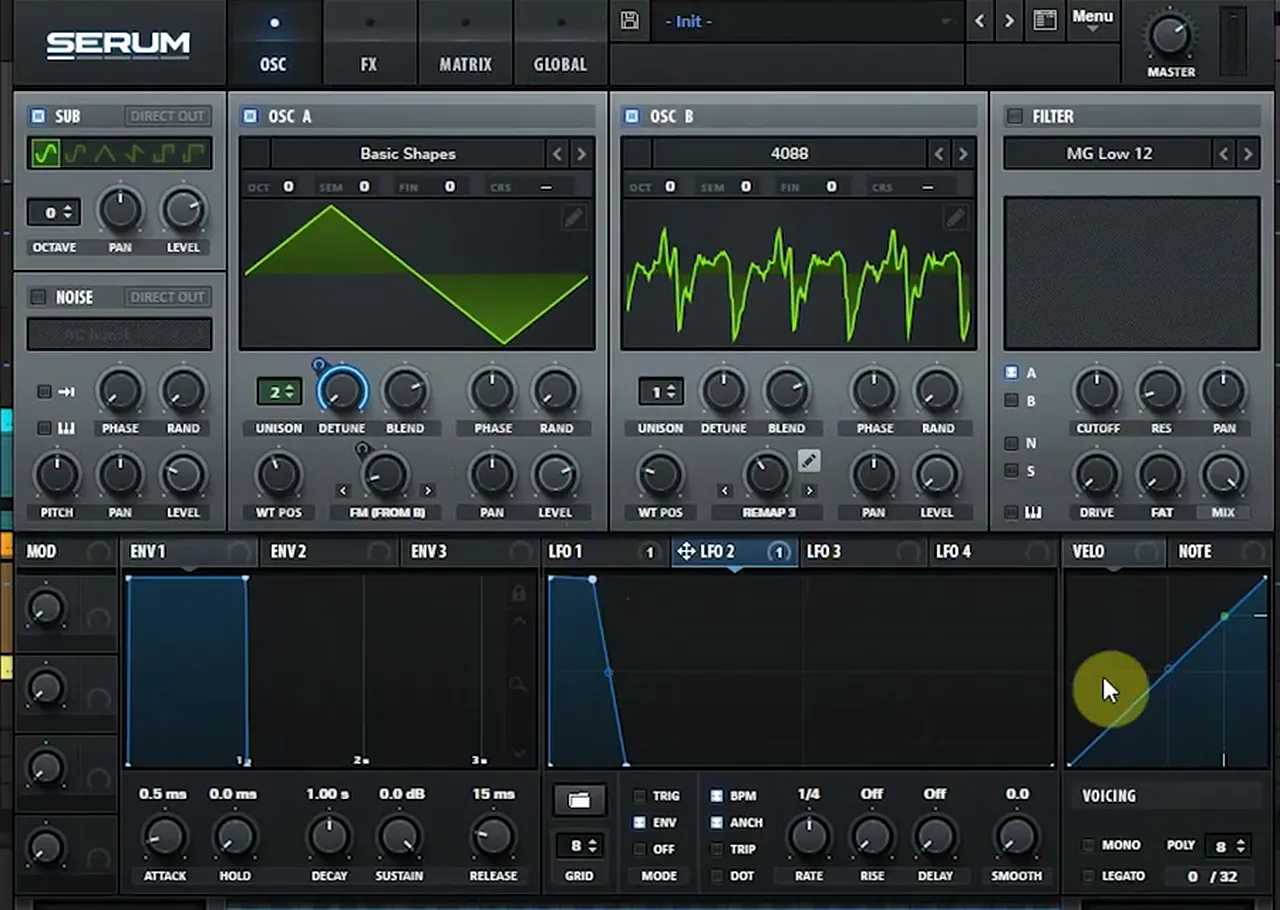The width and height of the screenshot is (1280, 910).
Task: Open the OSC B remap editor pencil icon
Action: [x=809, y=460]
